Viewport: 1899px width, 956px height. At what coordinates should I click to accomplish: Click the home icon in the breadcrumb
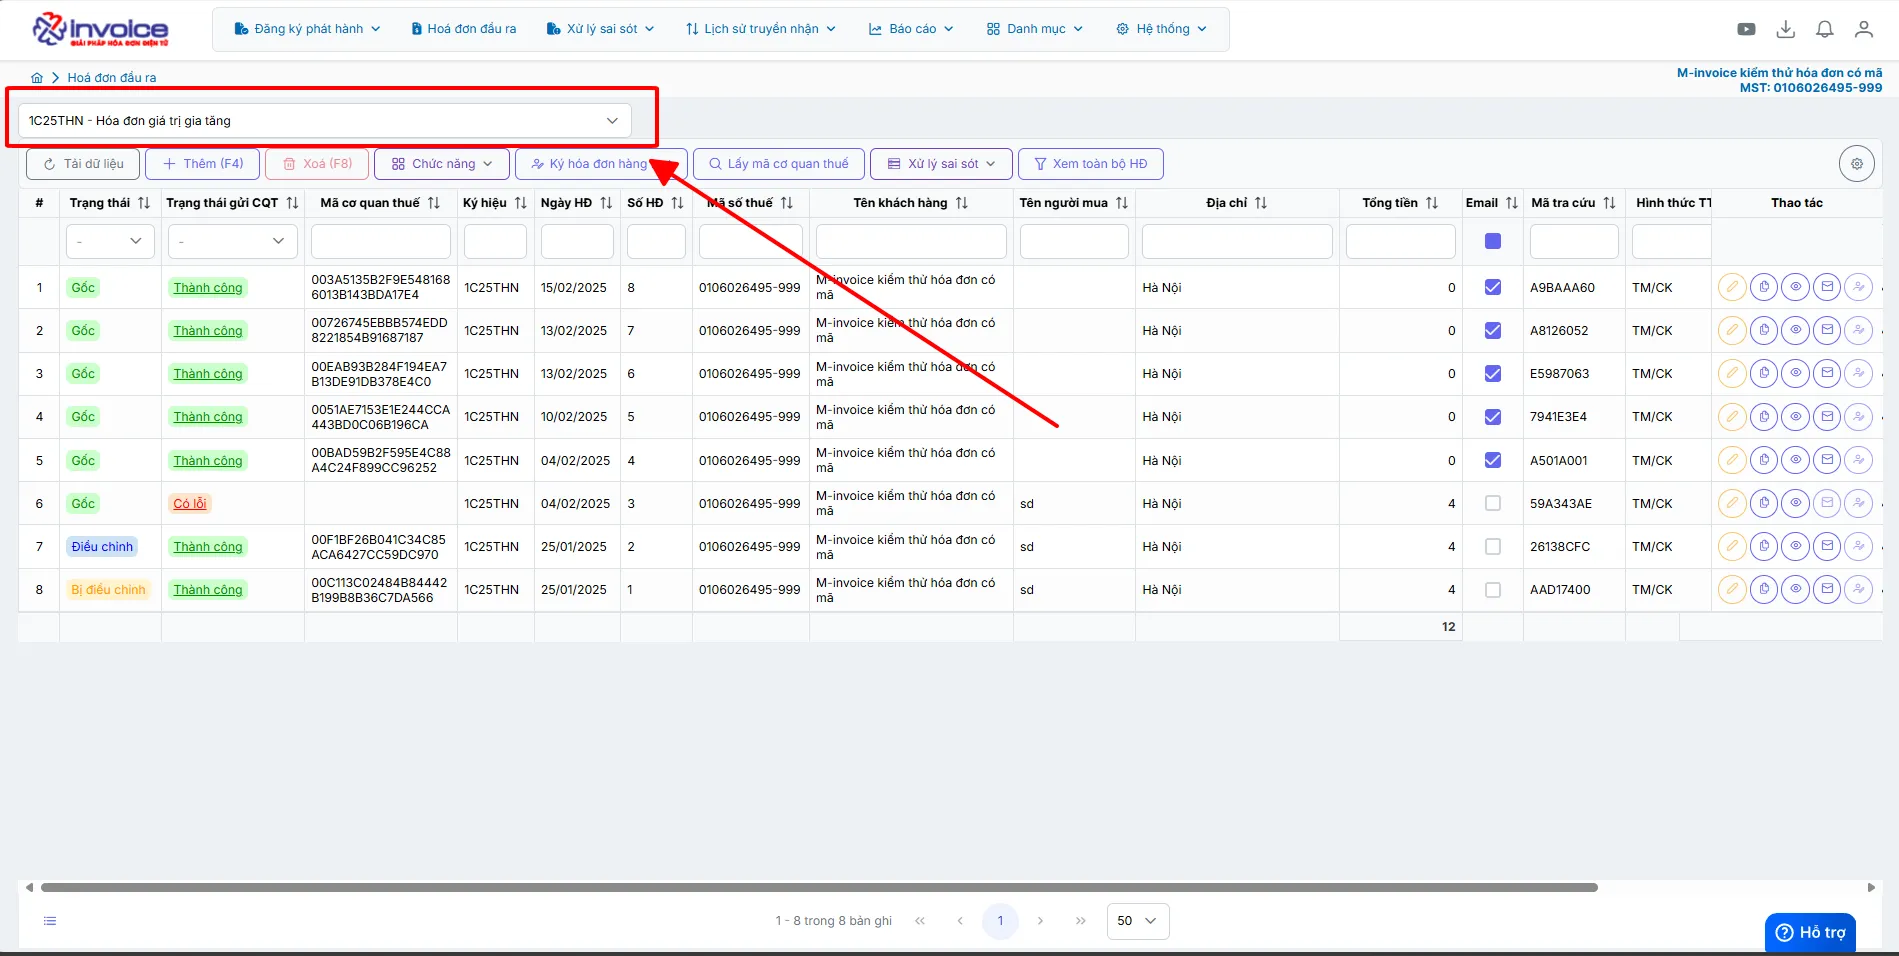37,77
